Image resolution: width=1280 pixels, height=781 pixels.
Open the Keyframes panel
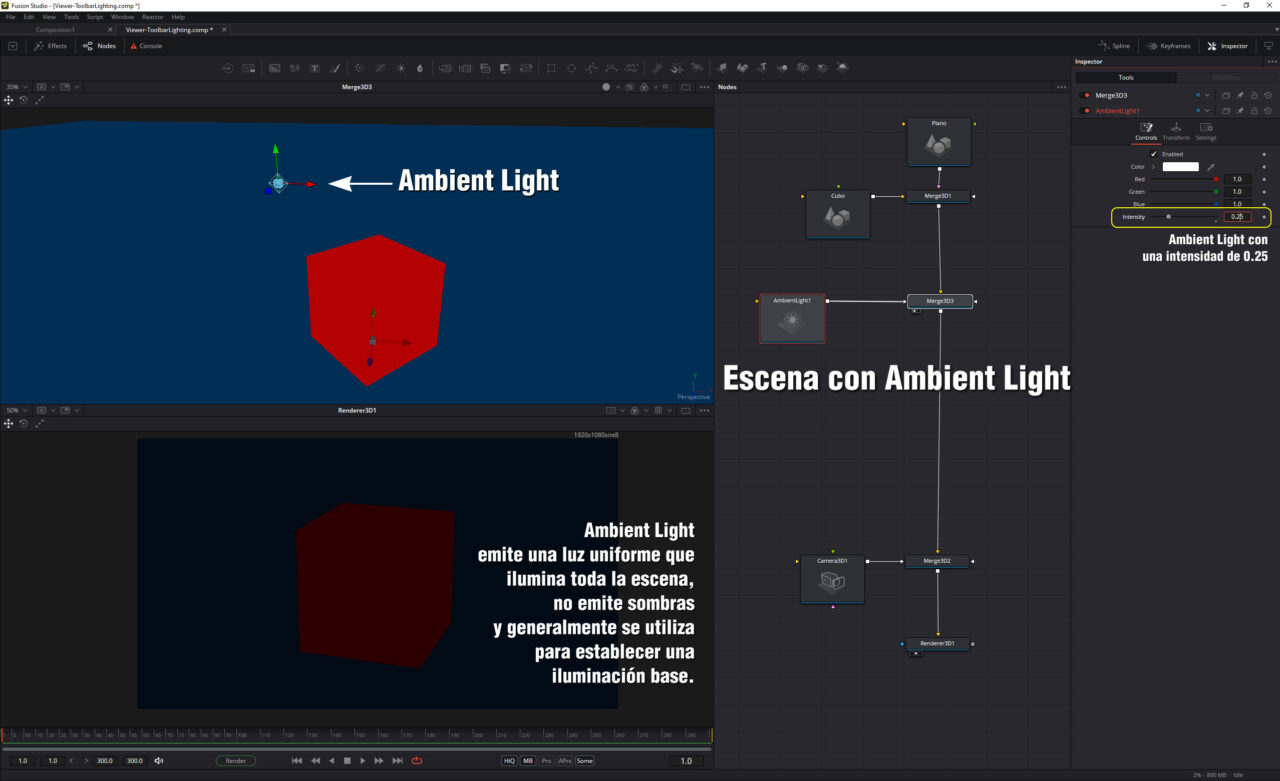tap(1168, 46)
